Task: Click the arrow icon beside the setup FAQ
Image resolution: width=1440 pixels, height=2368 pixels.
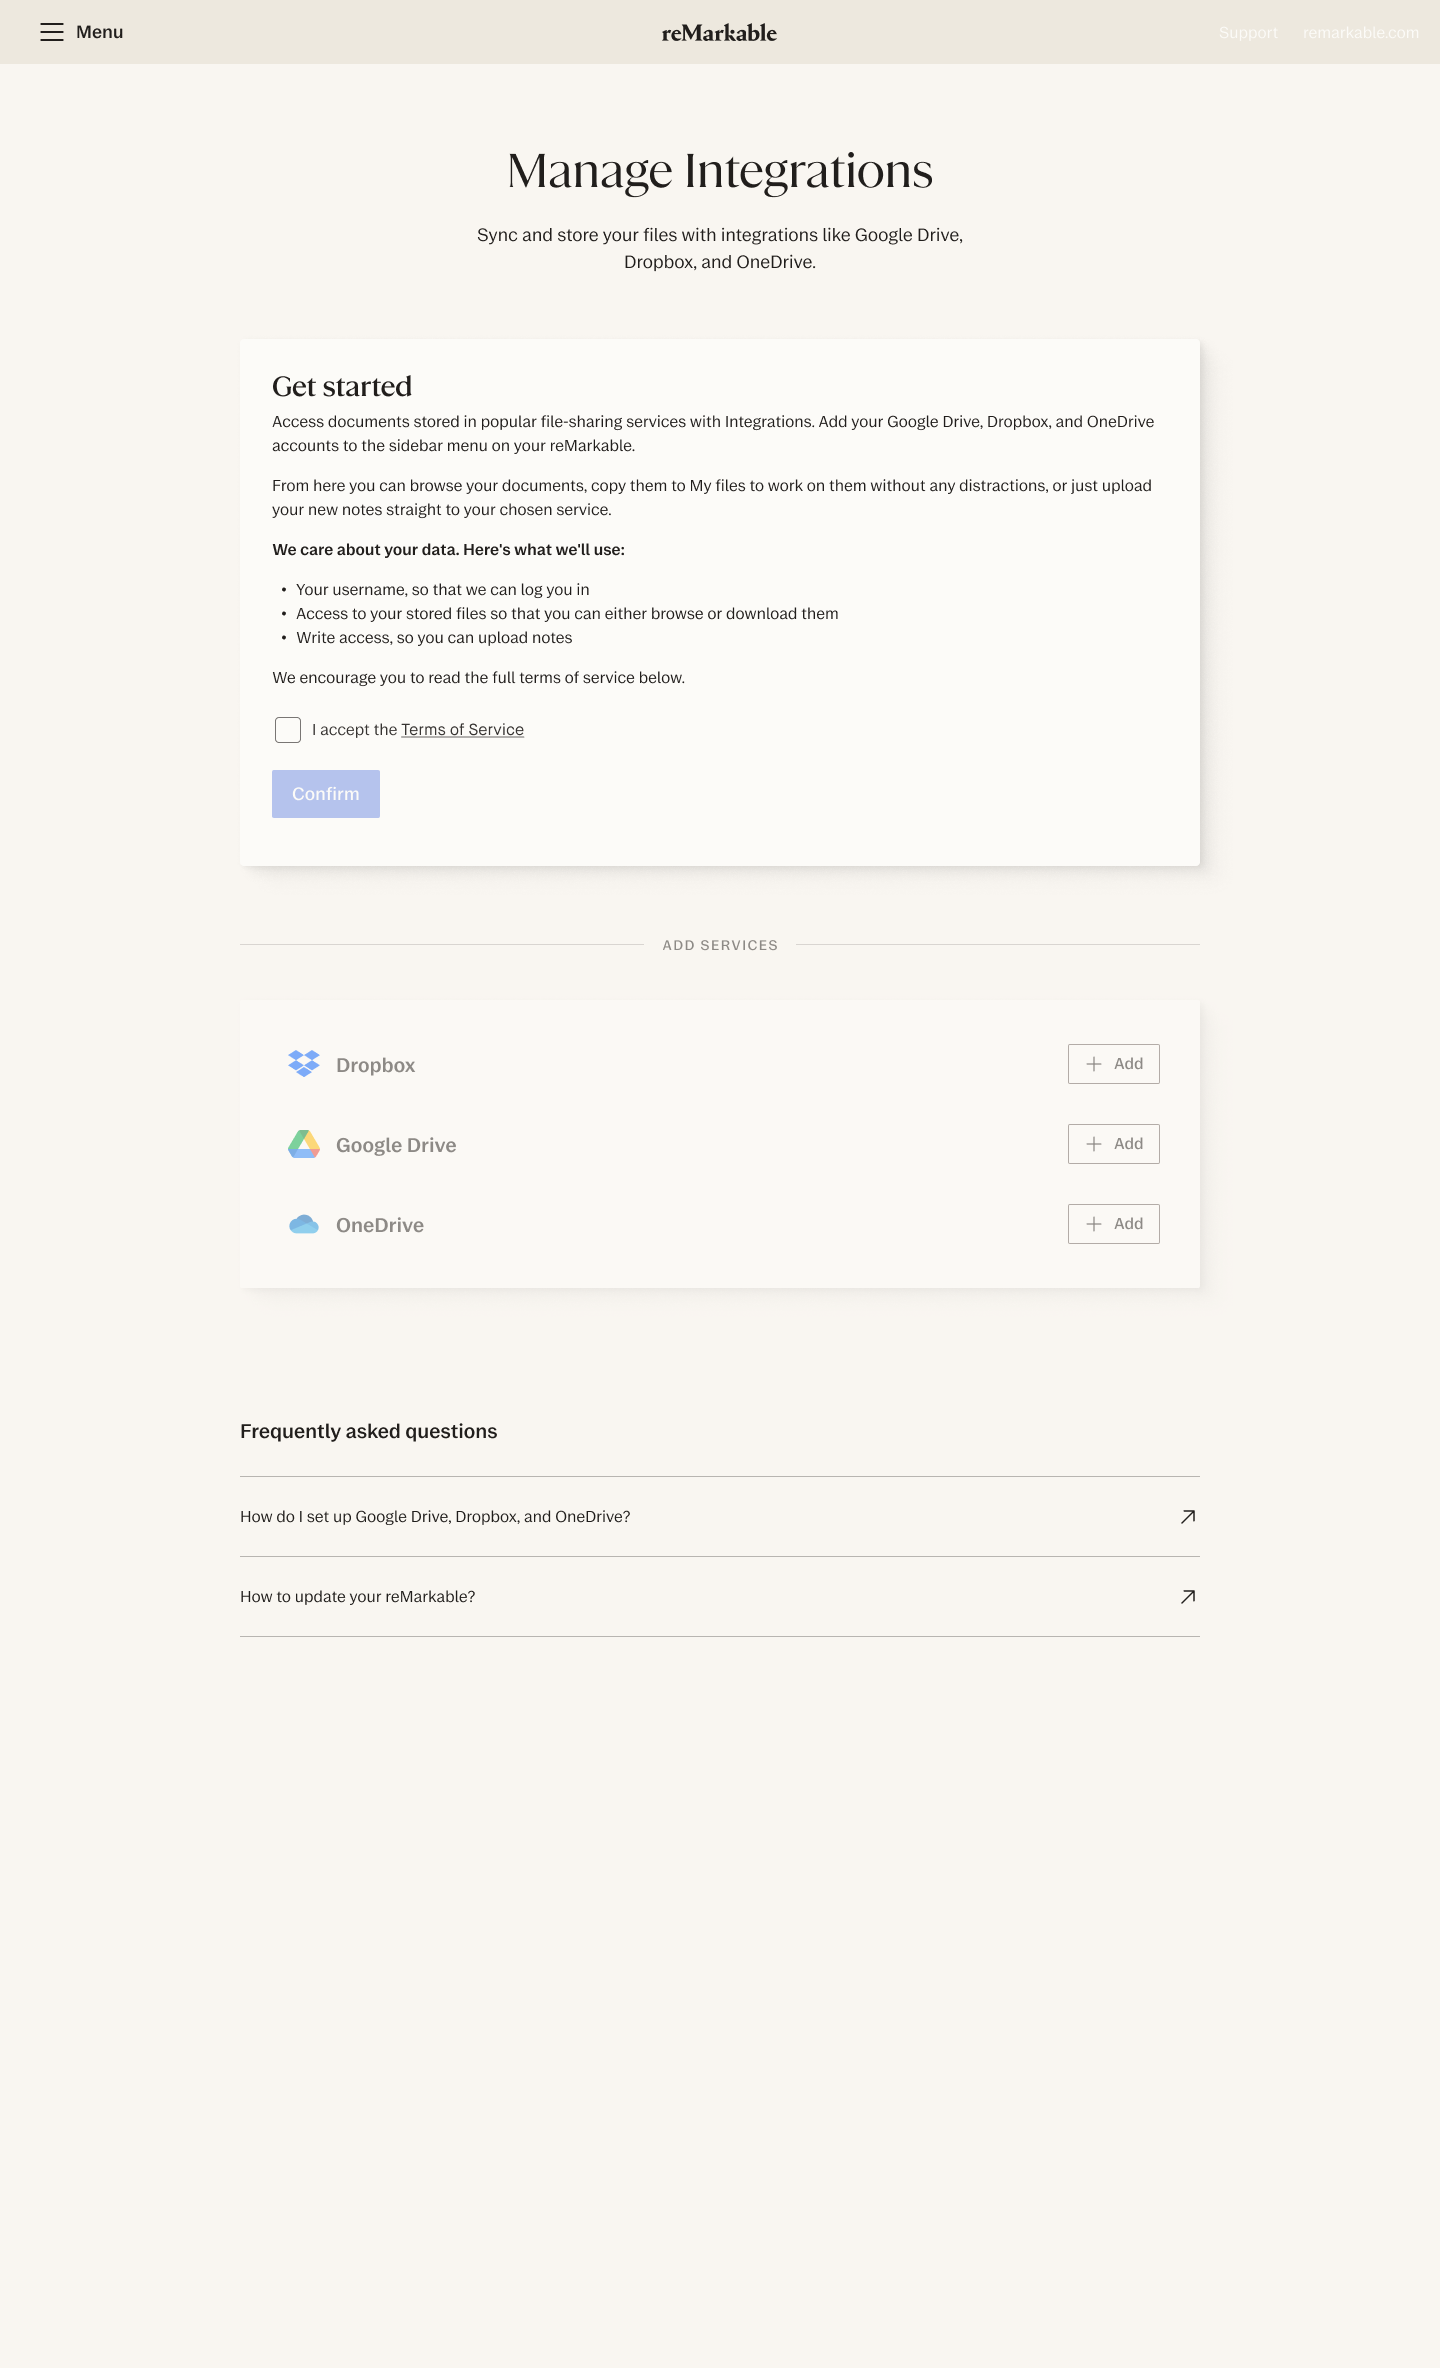Action: [x=1187, y=1516]
